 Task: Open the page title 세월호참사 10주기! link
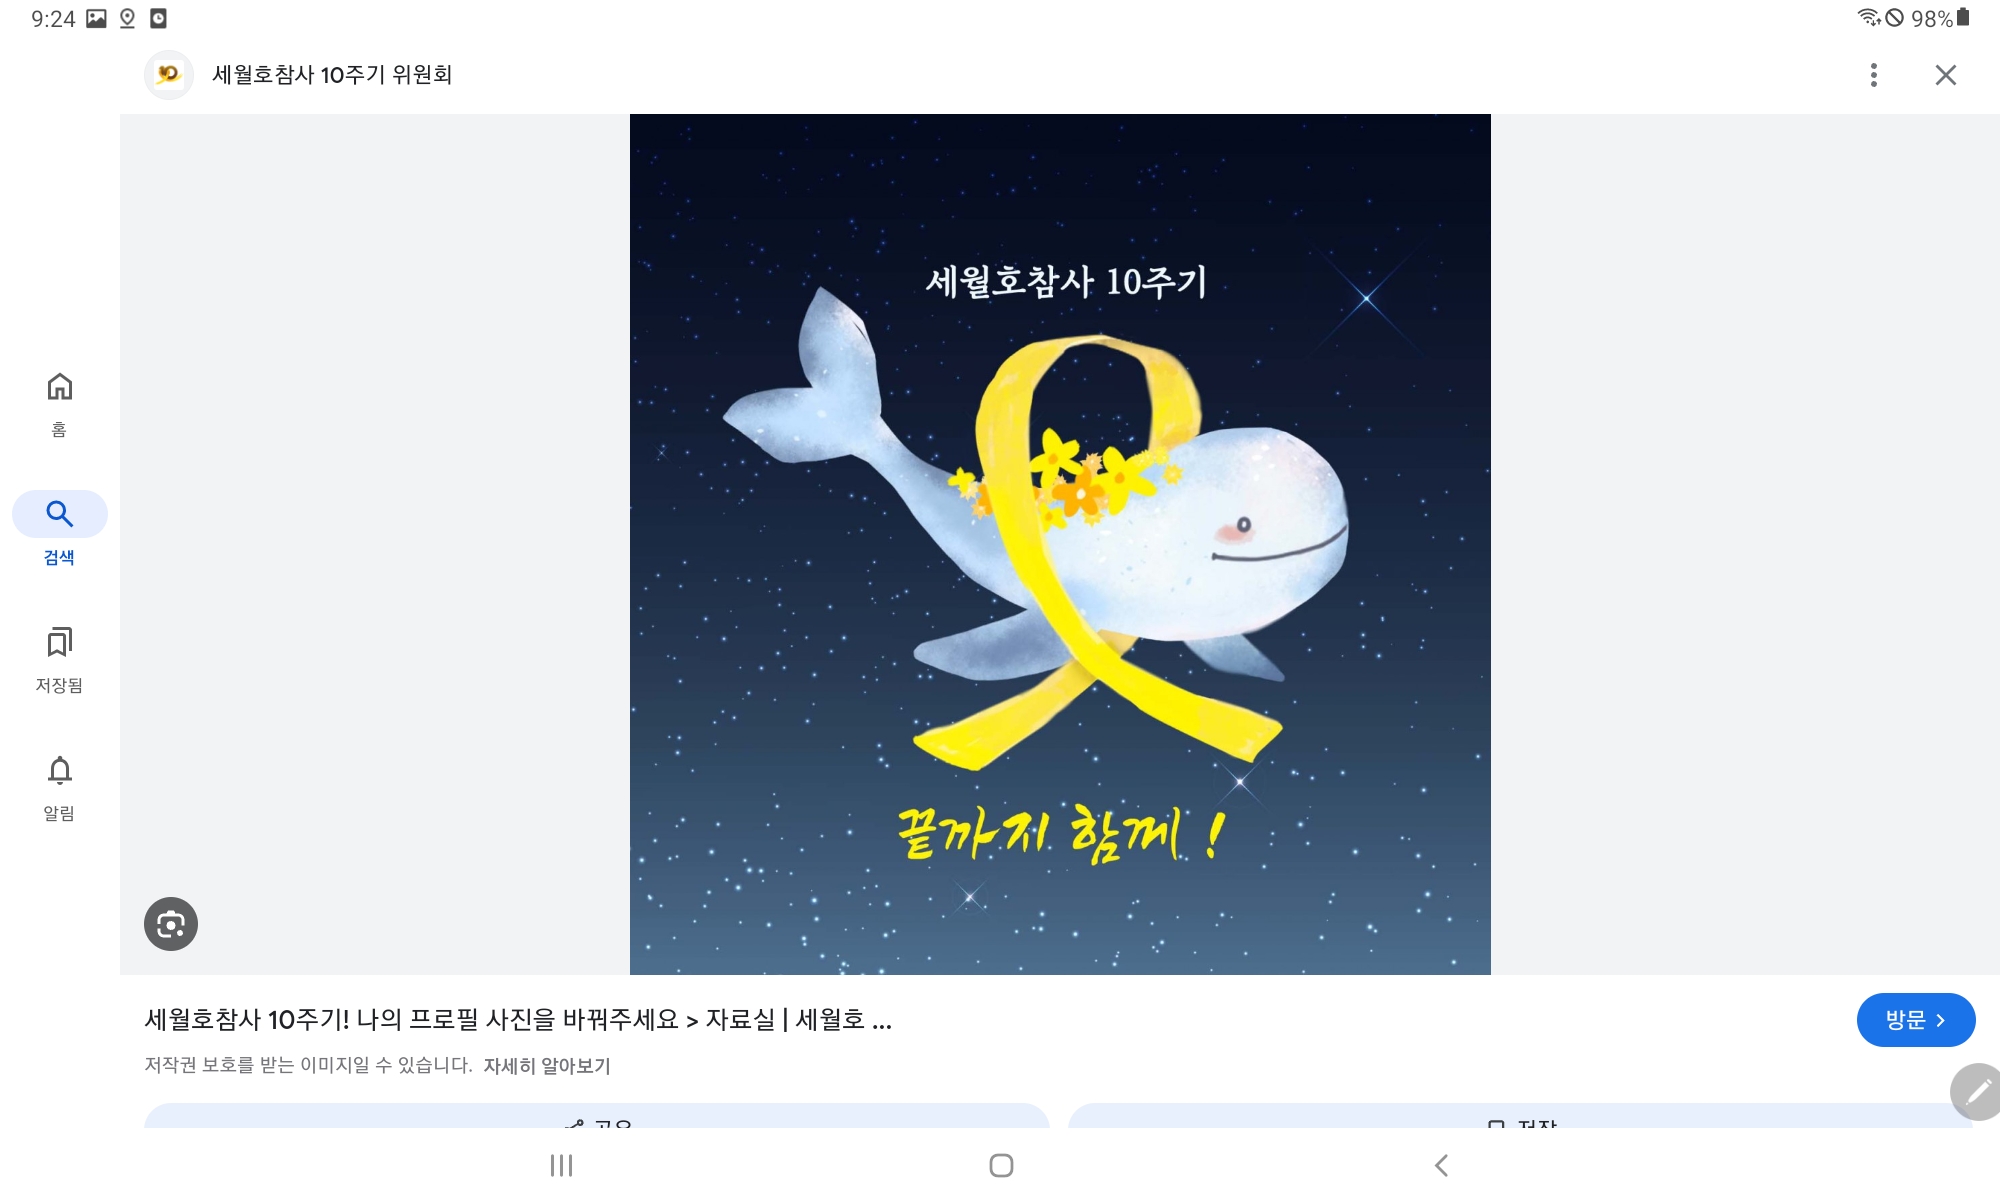tap(518, 1020)
